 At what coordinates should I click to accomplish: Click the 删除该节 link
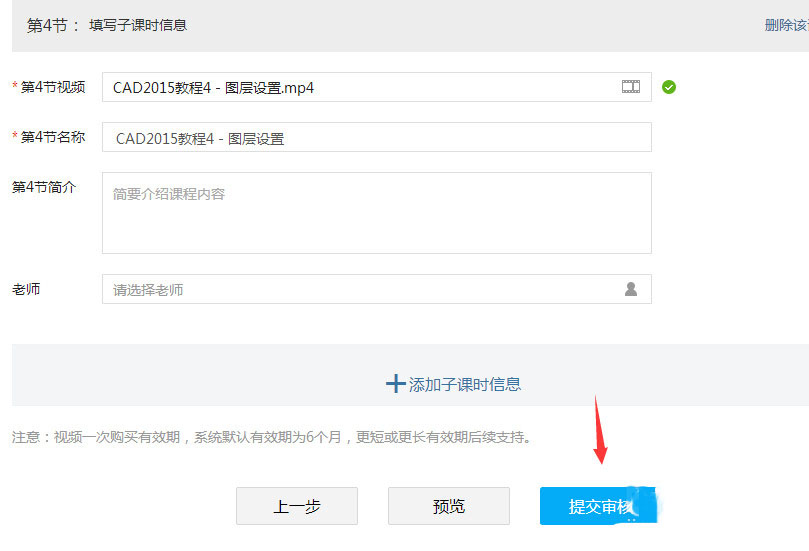point(786,25)
